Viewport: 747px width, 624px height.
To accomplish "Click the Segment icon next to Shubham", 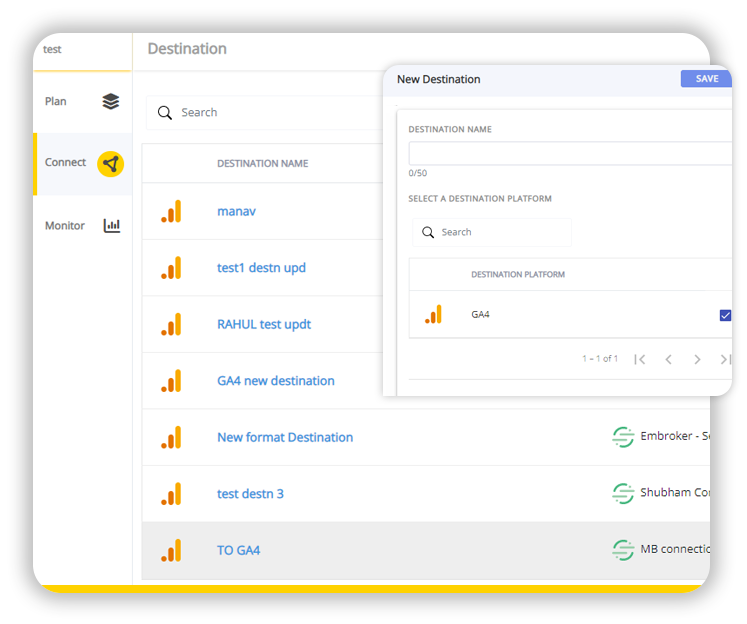I will click(x=623, y=493).
